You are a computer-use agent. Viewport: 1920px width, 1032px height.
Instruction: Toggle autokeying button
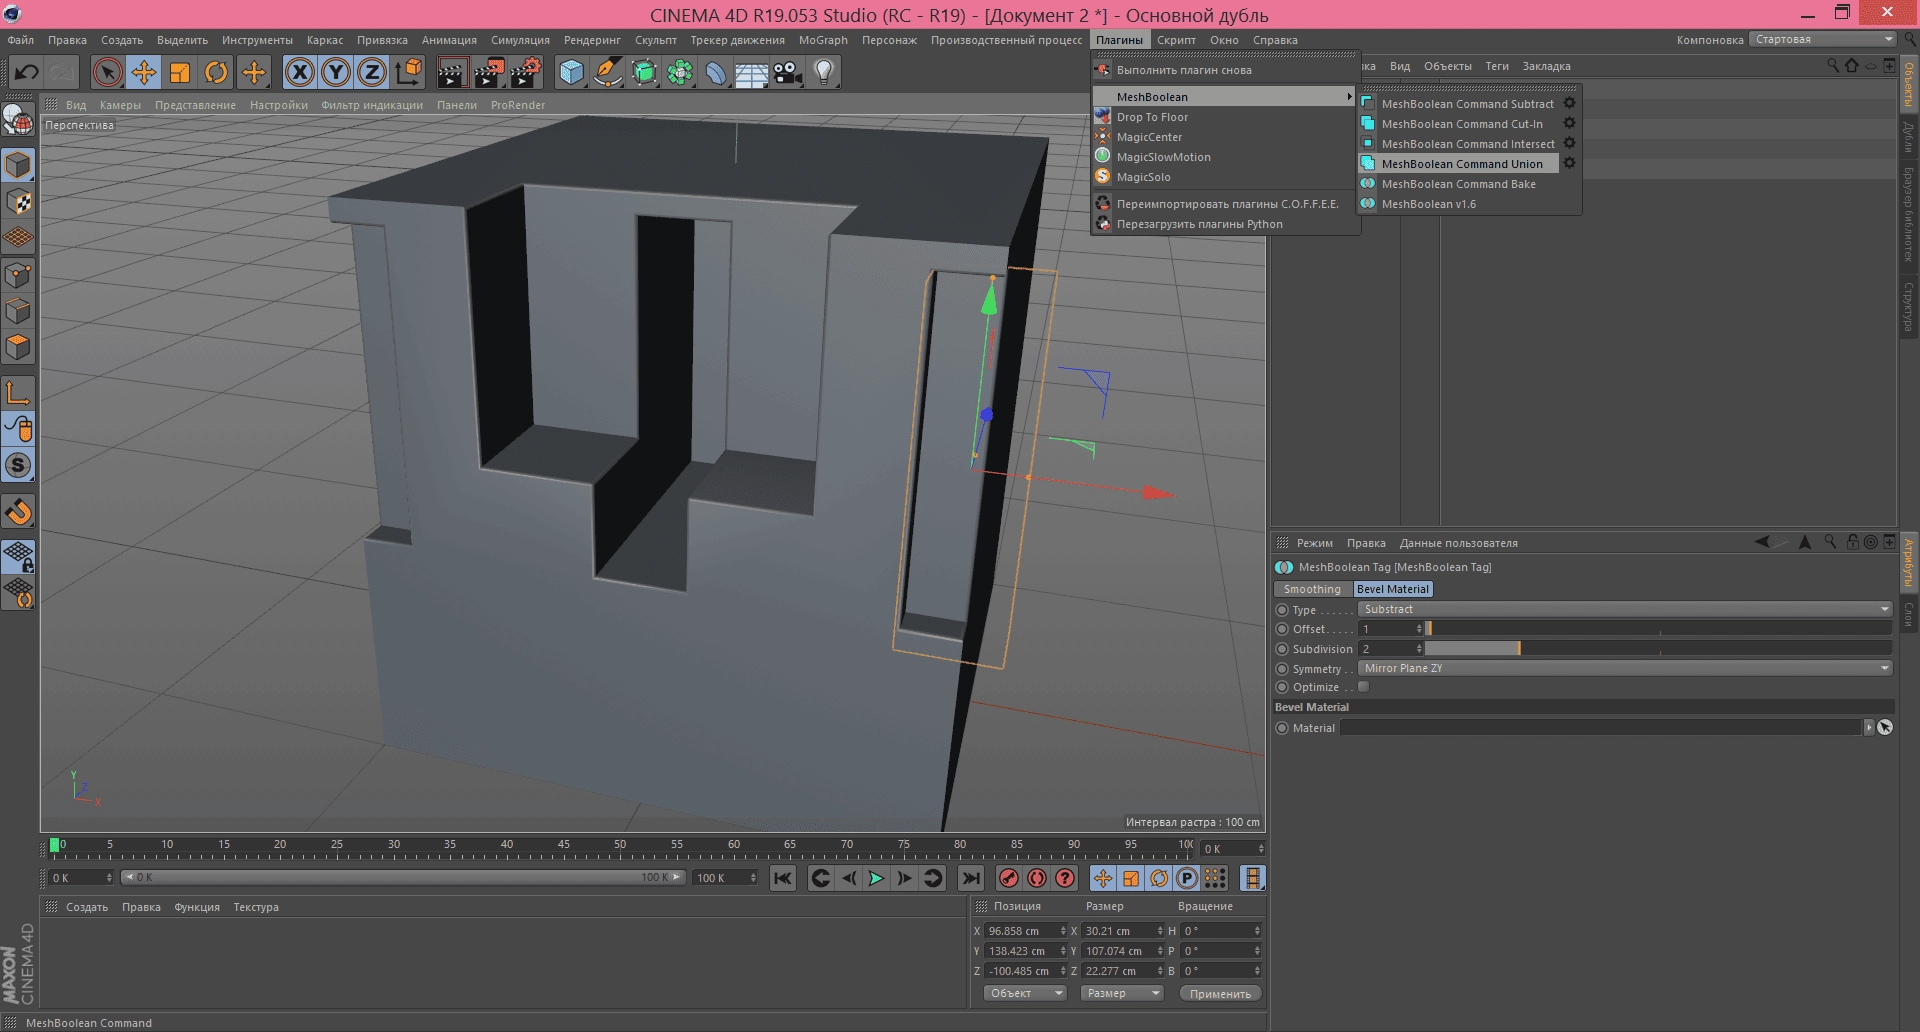click(1037, 878)
